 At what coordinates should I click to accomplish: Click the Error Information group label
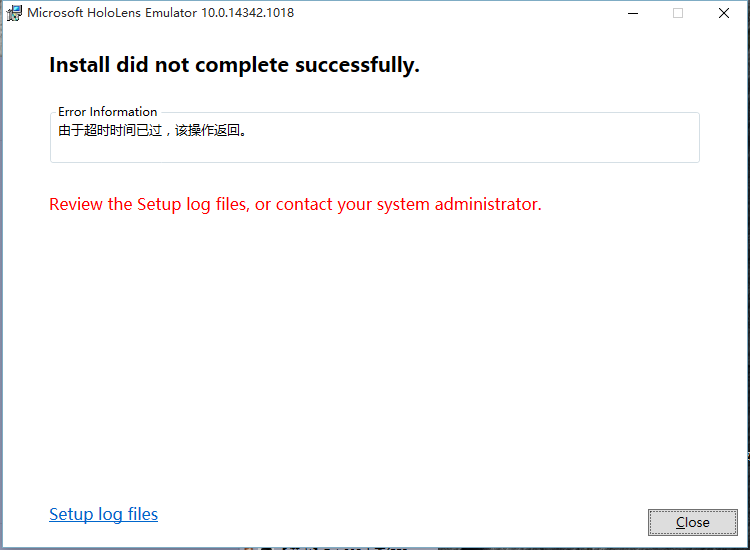[108, 112]
